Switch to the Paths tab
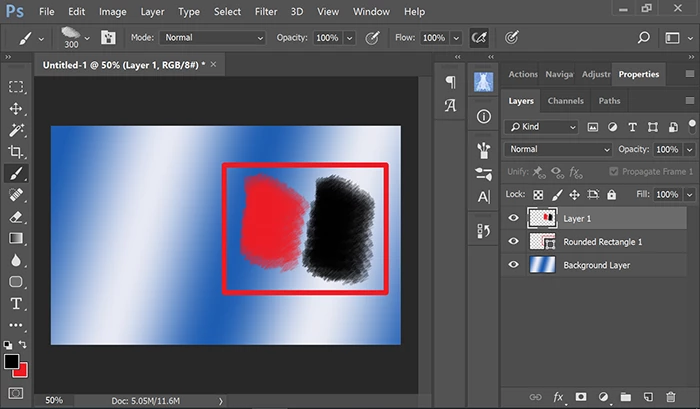700x409 pixels. [x=609, y=101]
